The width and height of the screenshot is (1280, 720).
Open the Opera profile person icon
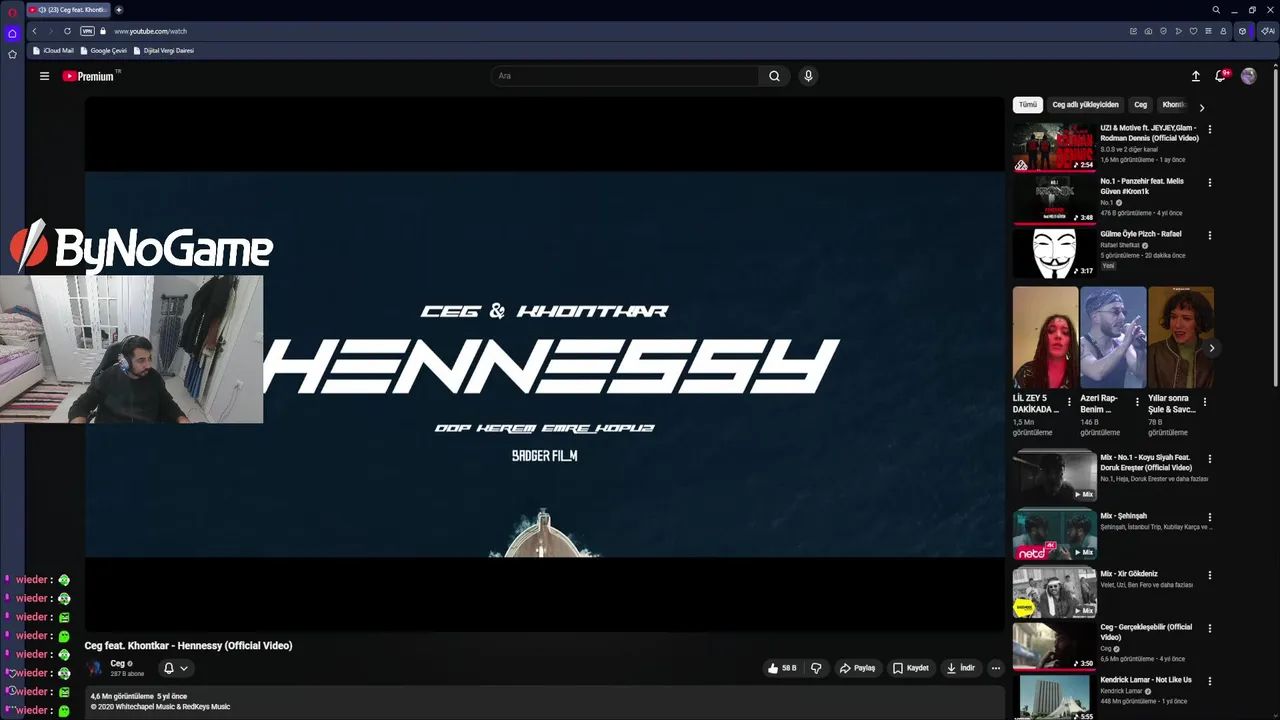(1223, 31)
